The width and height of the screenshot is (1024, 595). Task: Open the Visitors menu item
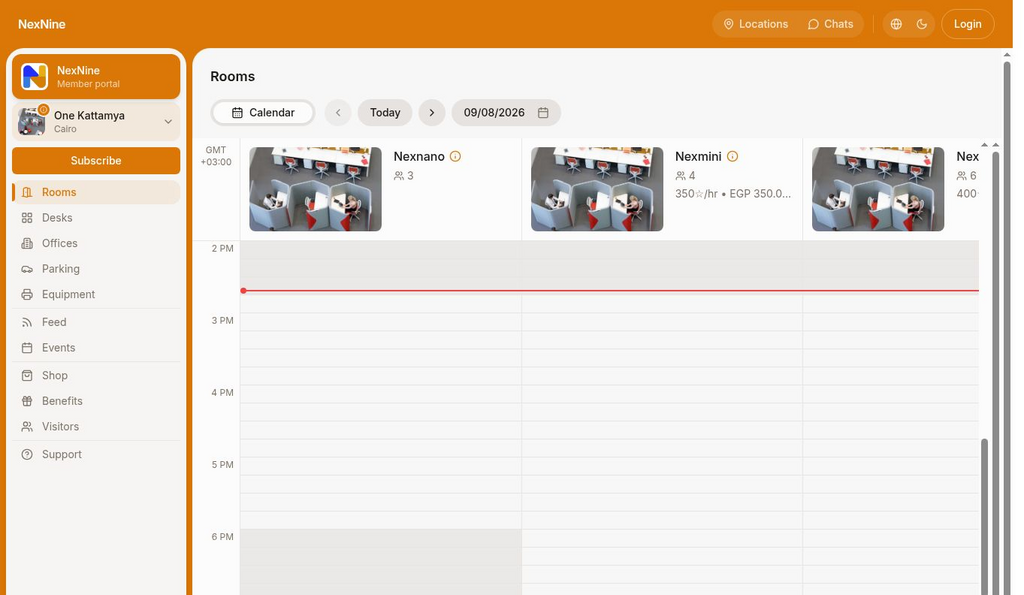coord(96,426)
